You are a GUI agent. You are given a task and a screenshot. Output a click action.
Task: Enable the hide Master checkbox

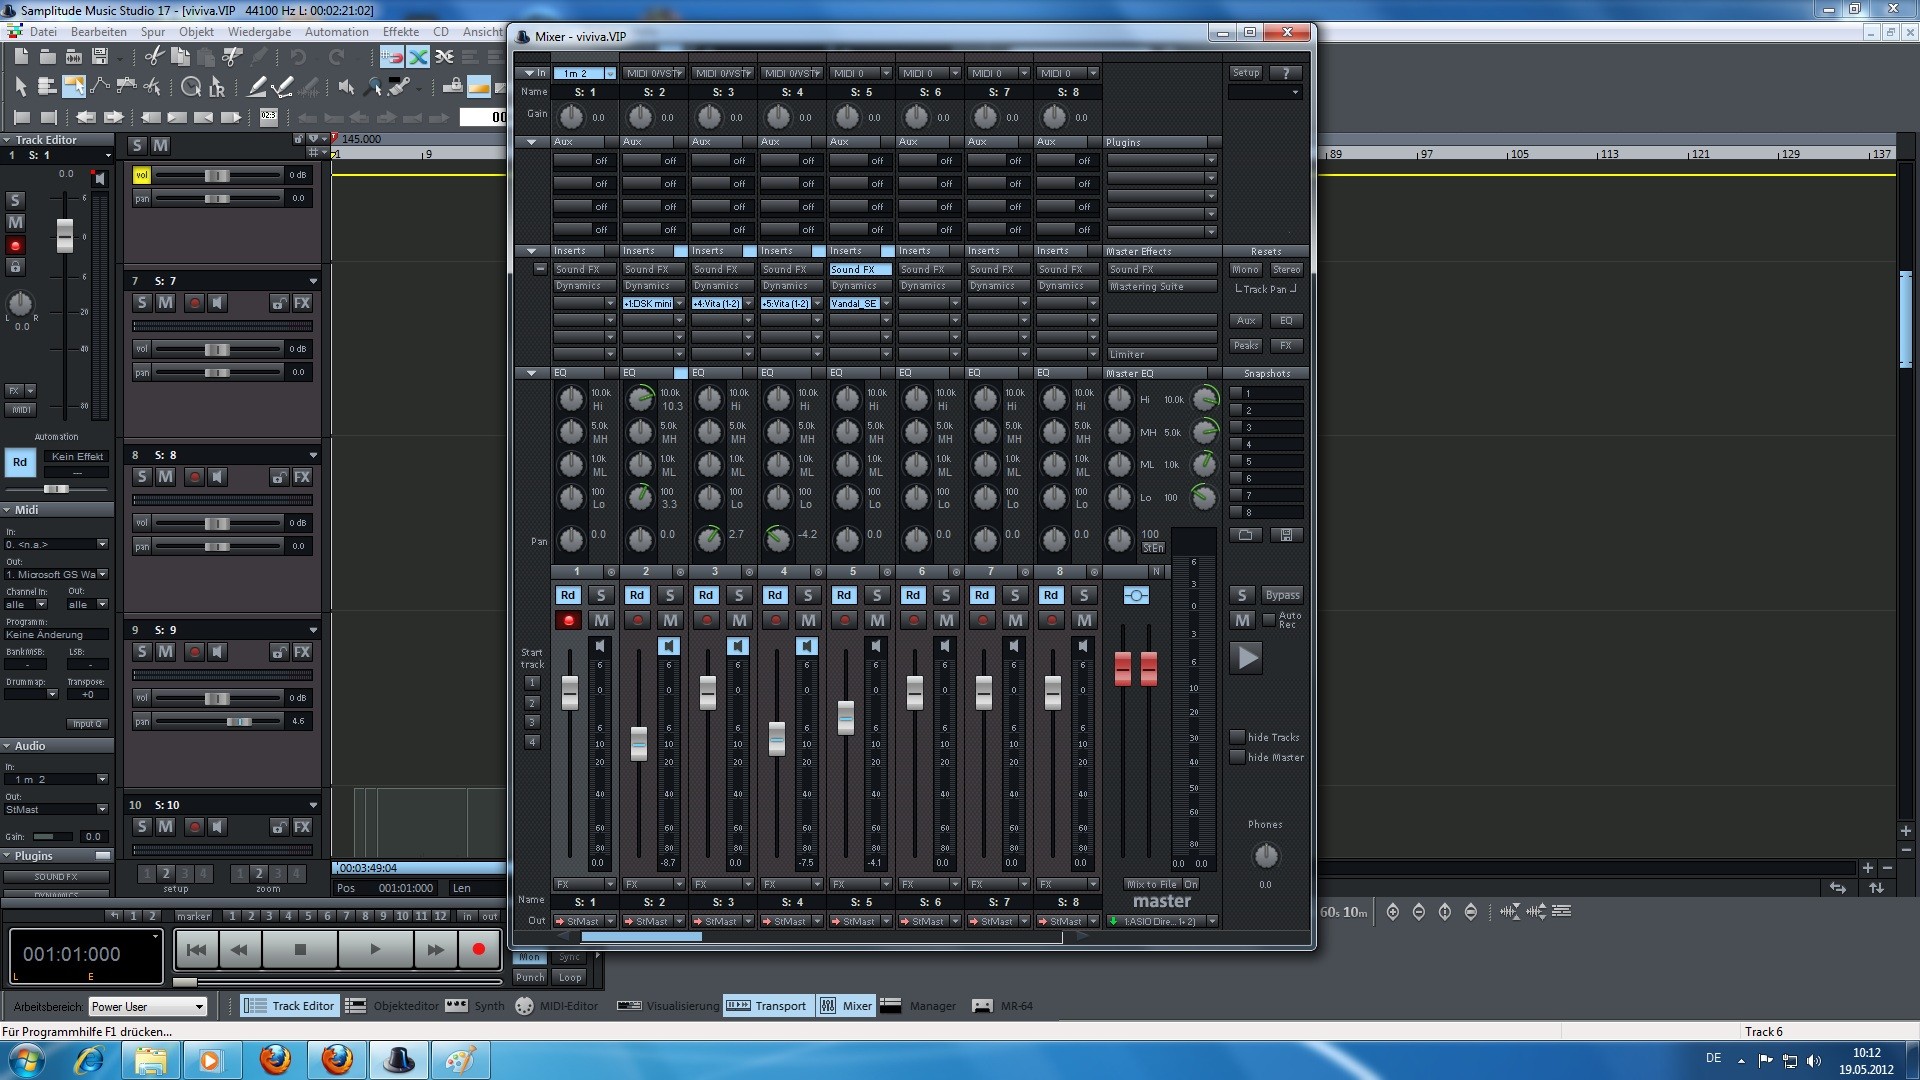point(1237,757)
